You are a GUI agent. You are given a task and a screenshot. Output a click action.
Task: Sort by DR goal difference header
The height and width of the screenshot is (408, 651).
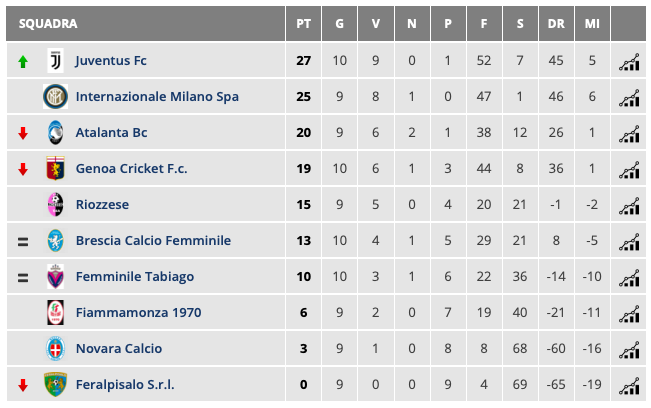click(x=556, y=23)
